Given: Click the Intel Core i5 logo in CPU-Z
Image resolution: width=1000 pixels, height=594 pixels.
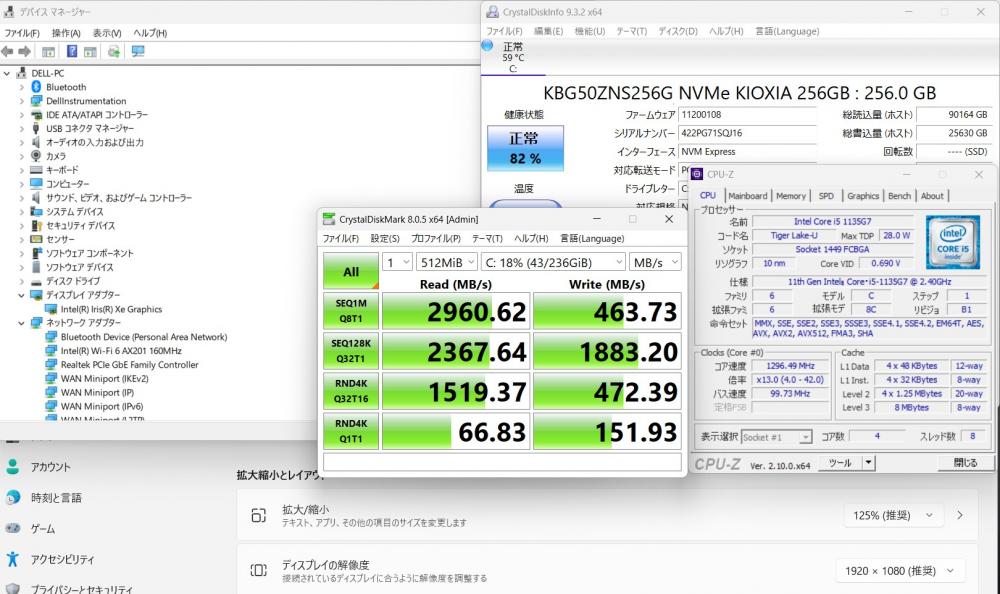Looking at the screenshot, I should 952,242.
